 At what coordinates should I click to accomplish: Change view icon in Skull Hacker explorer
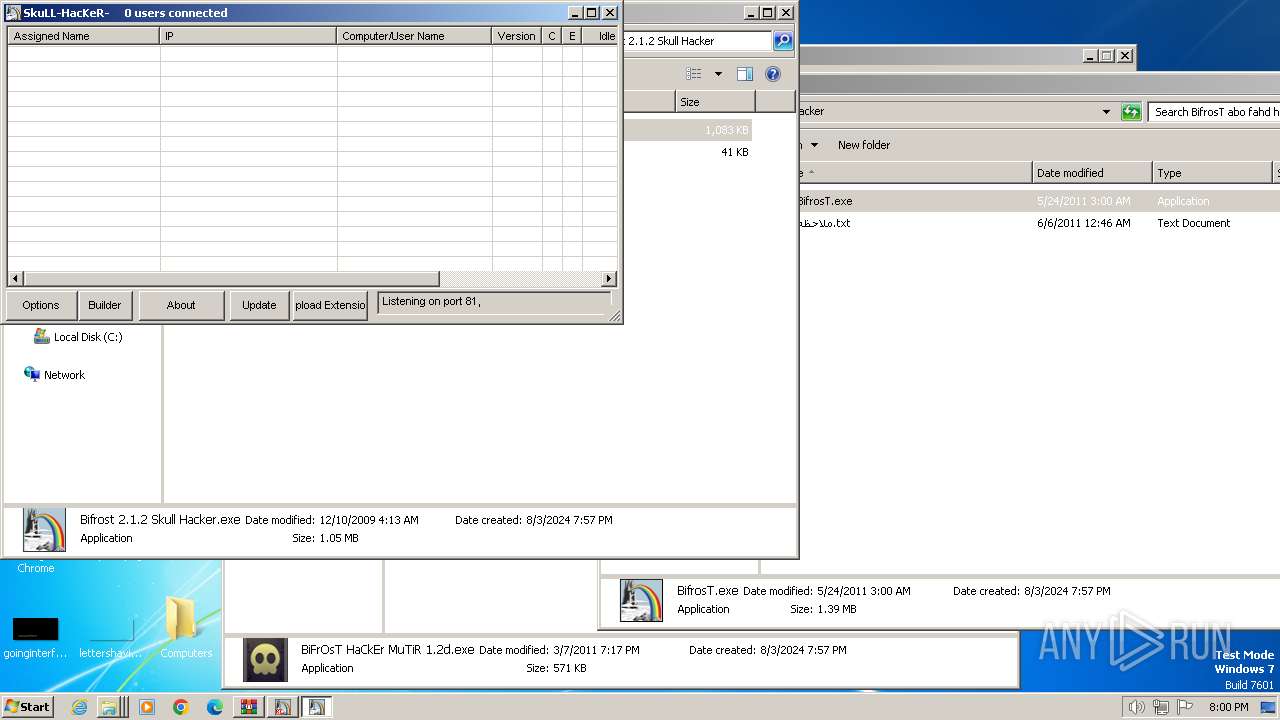(x=694, y=74)
